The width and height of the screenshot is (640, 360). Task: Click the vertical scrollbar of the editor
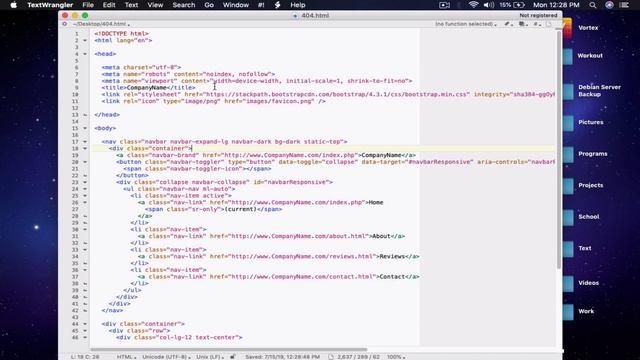pyautogui.click(x=559, y=150)
